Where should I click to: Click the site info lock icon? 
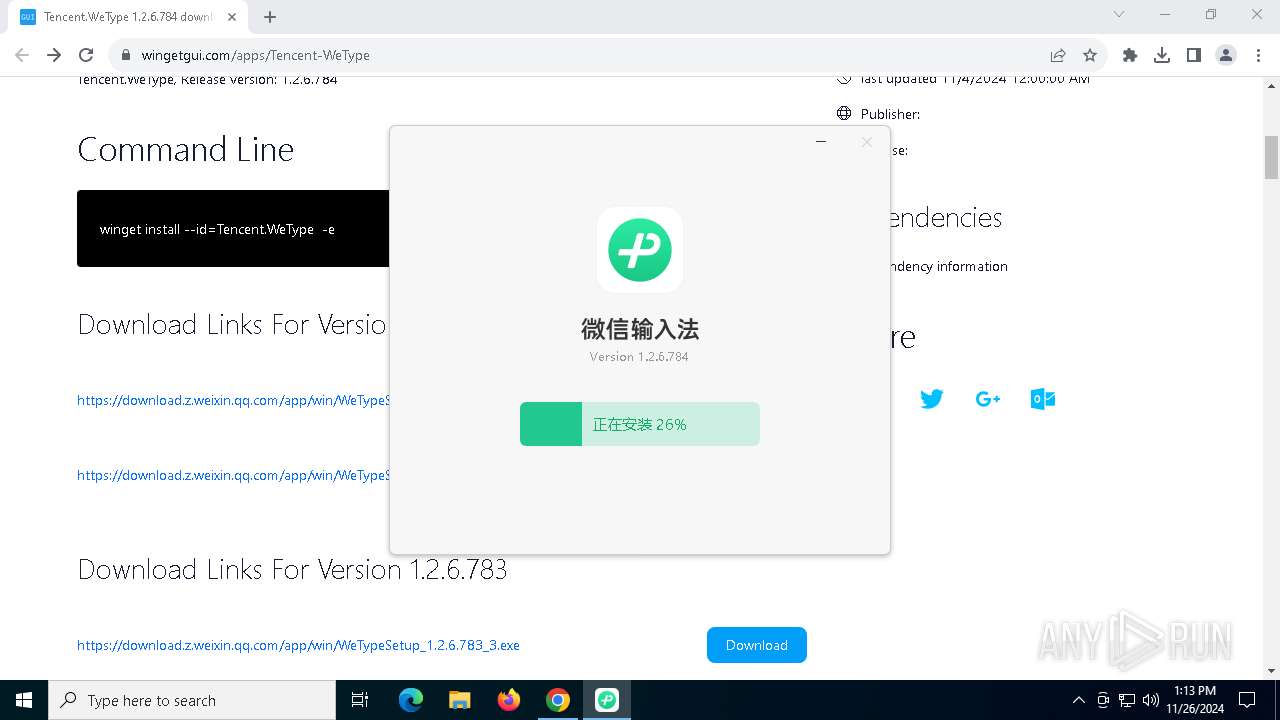coord(125,55)
